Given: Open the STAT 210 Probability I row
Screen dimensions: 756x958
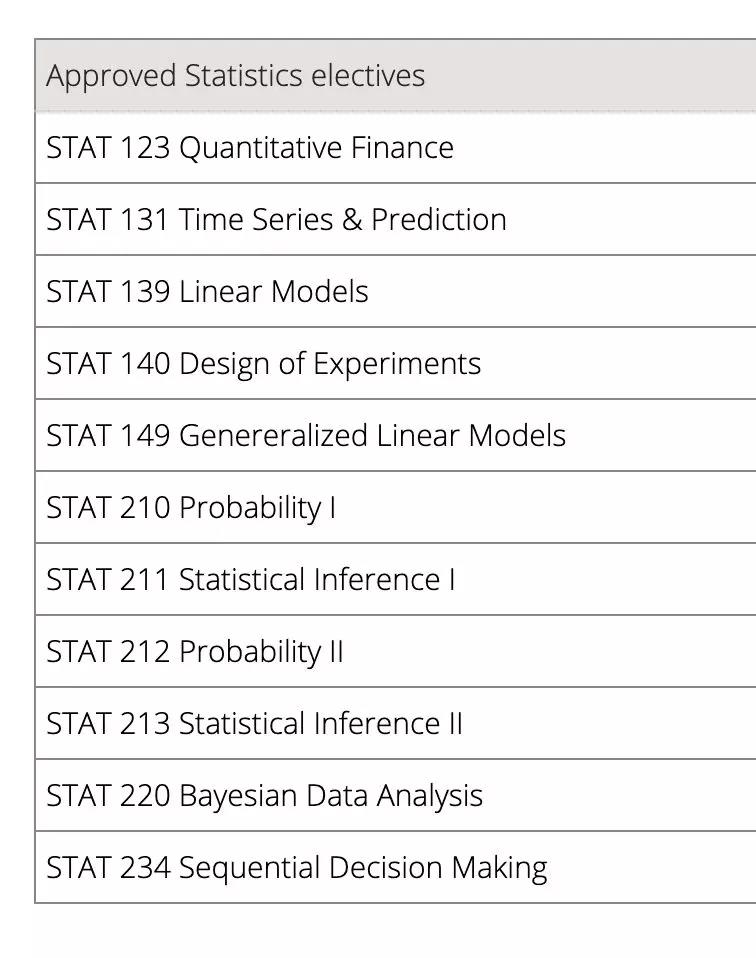Looking at the screenshot, I should point(396,507).
